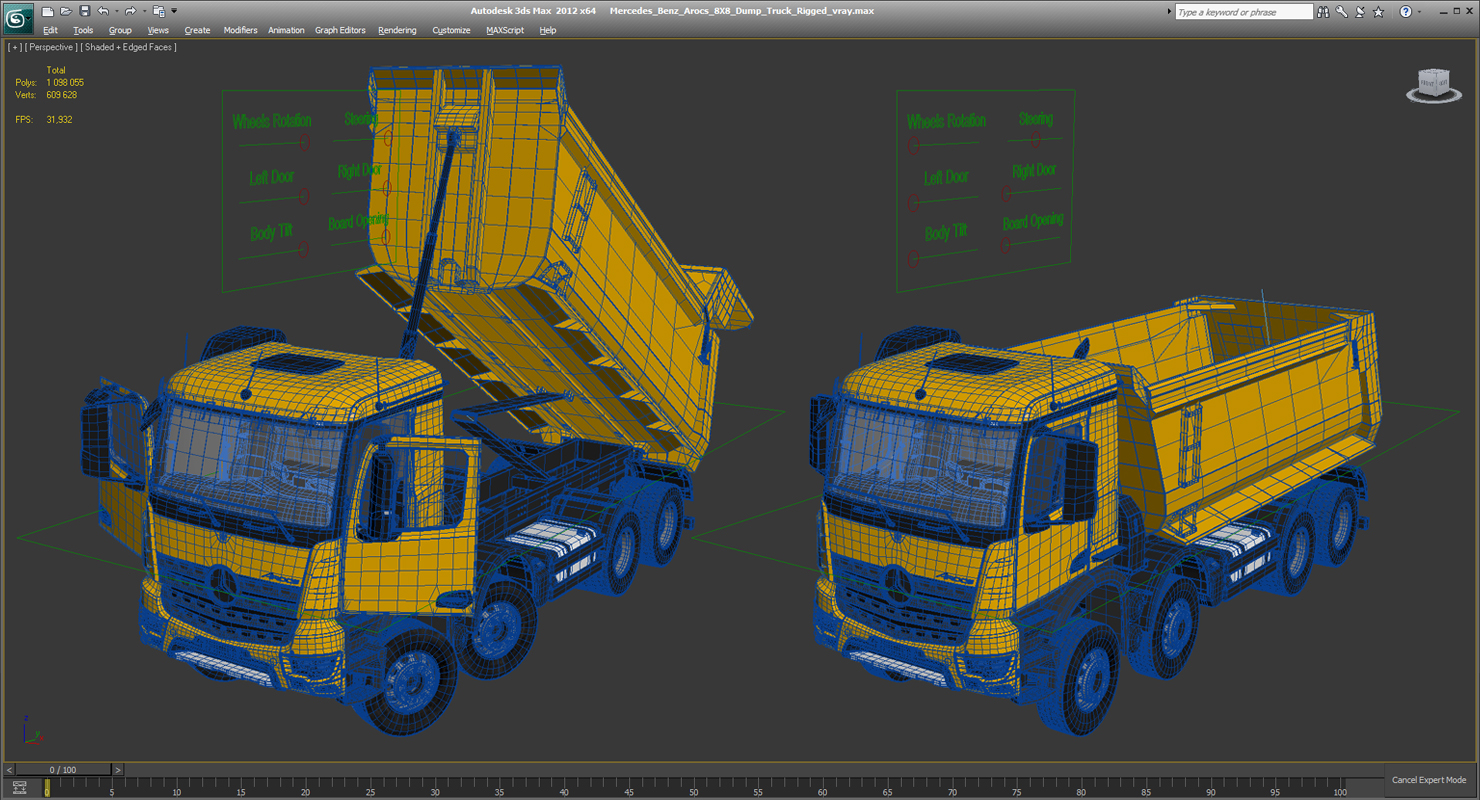The height and width of the screenshot is (800, 1480).
Task: Click the binoculars search icon
Action: pyautogui.click(x=1323, y=12)
